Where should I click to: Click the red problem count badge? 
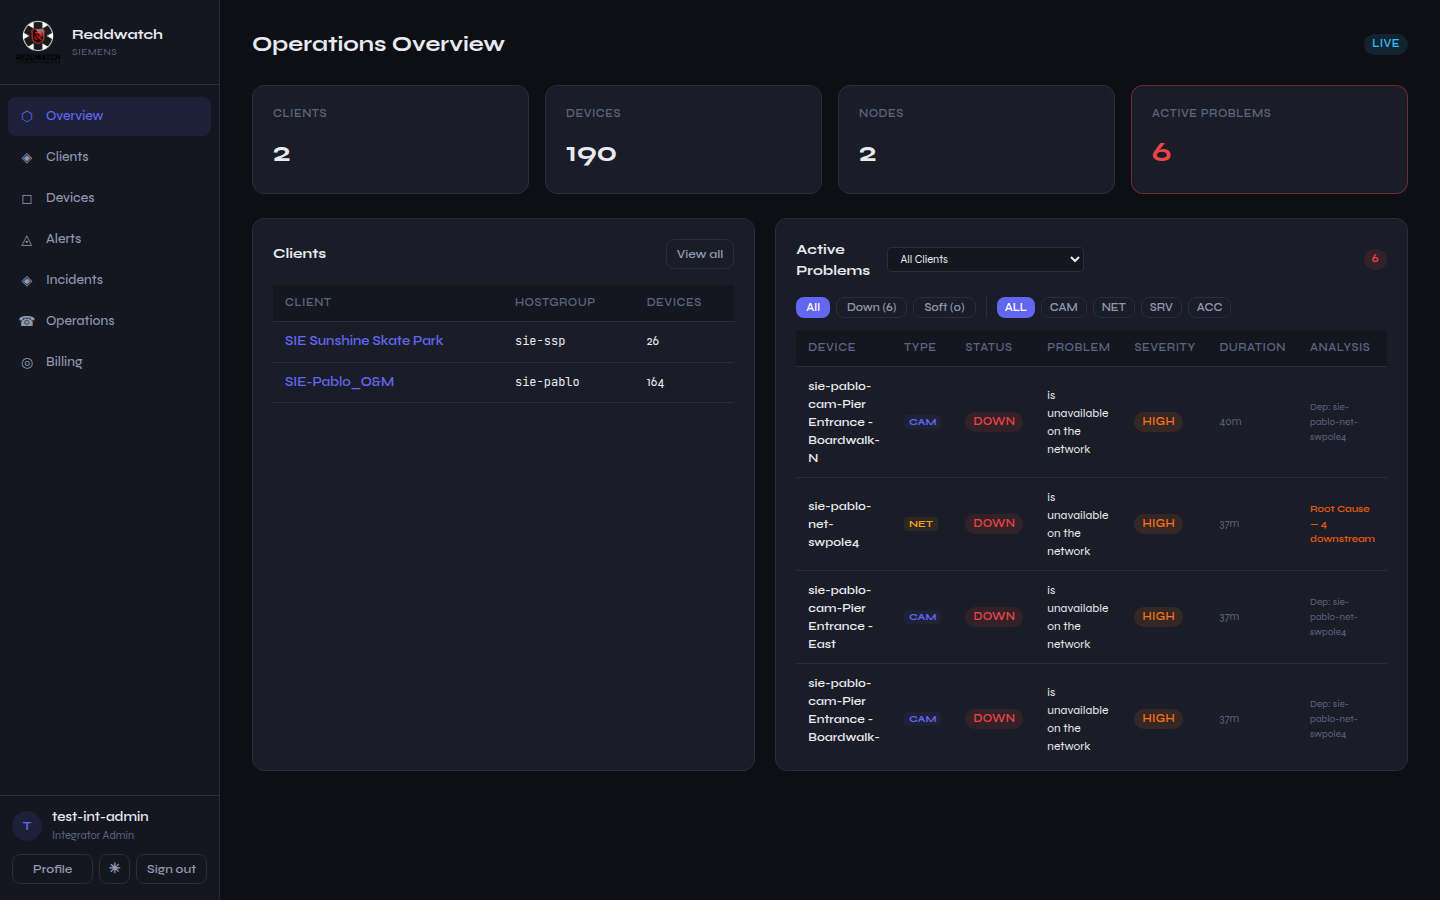pyautogui.click(x=1375, y=259)
